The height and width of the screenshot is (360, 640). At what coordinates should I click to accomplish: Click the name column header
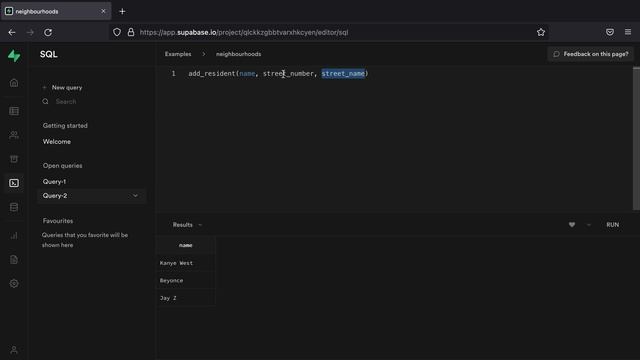coord(185,245)
